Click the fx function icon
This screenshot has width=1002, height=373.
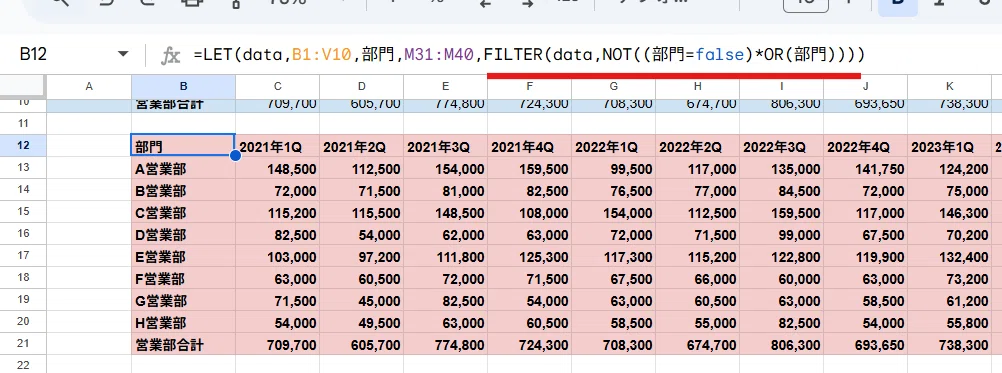click(170, 56)
